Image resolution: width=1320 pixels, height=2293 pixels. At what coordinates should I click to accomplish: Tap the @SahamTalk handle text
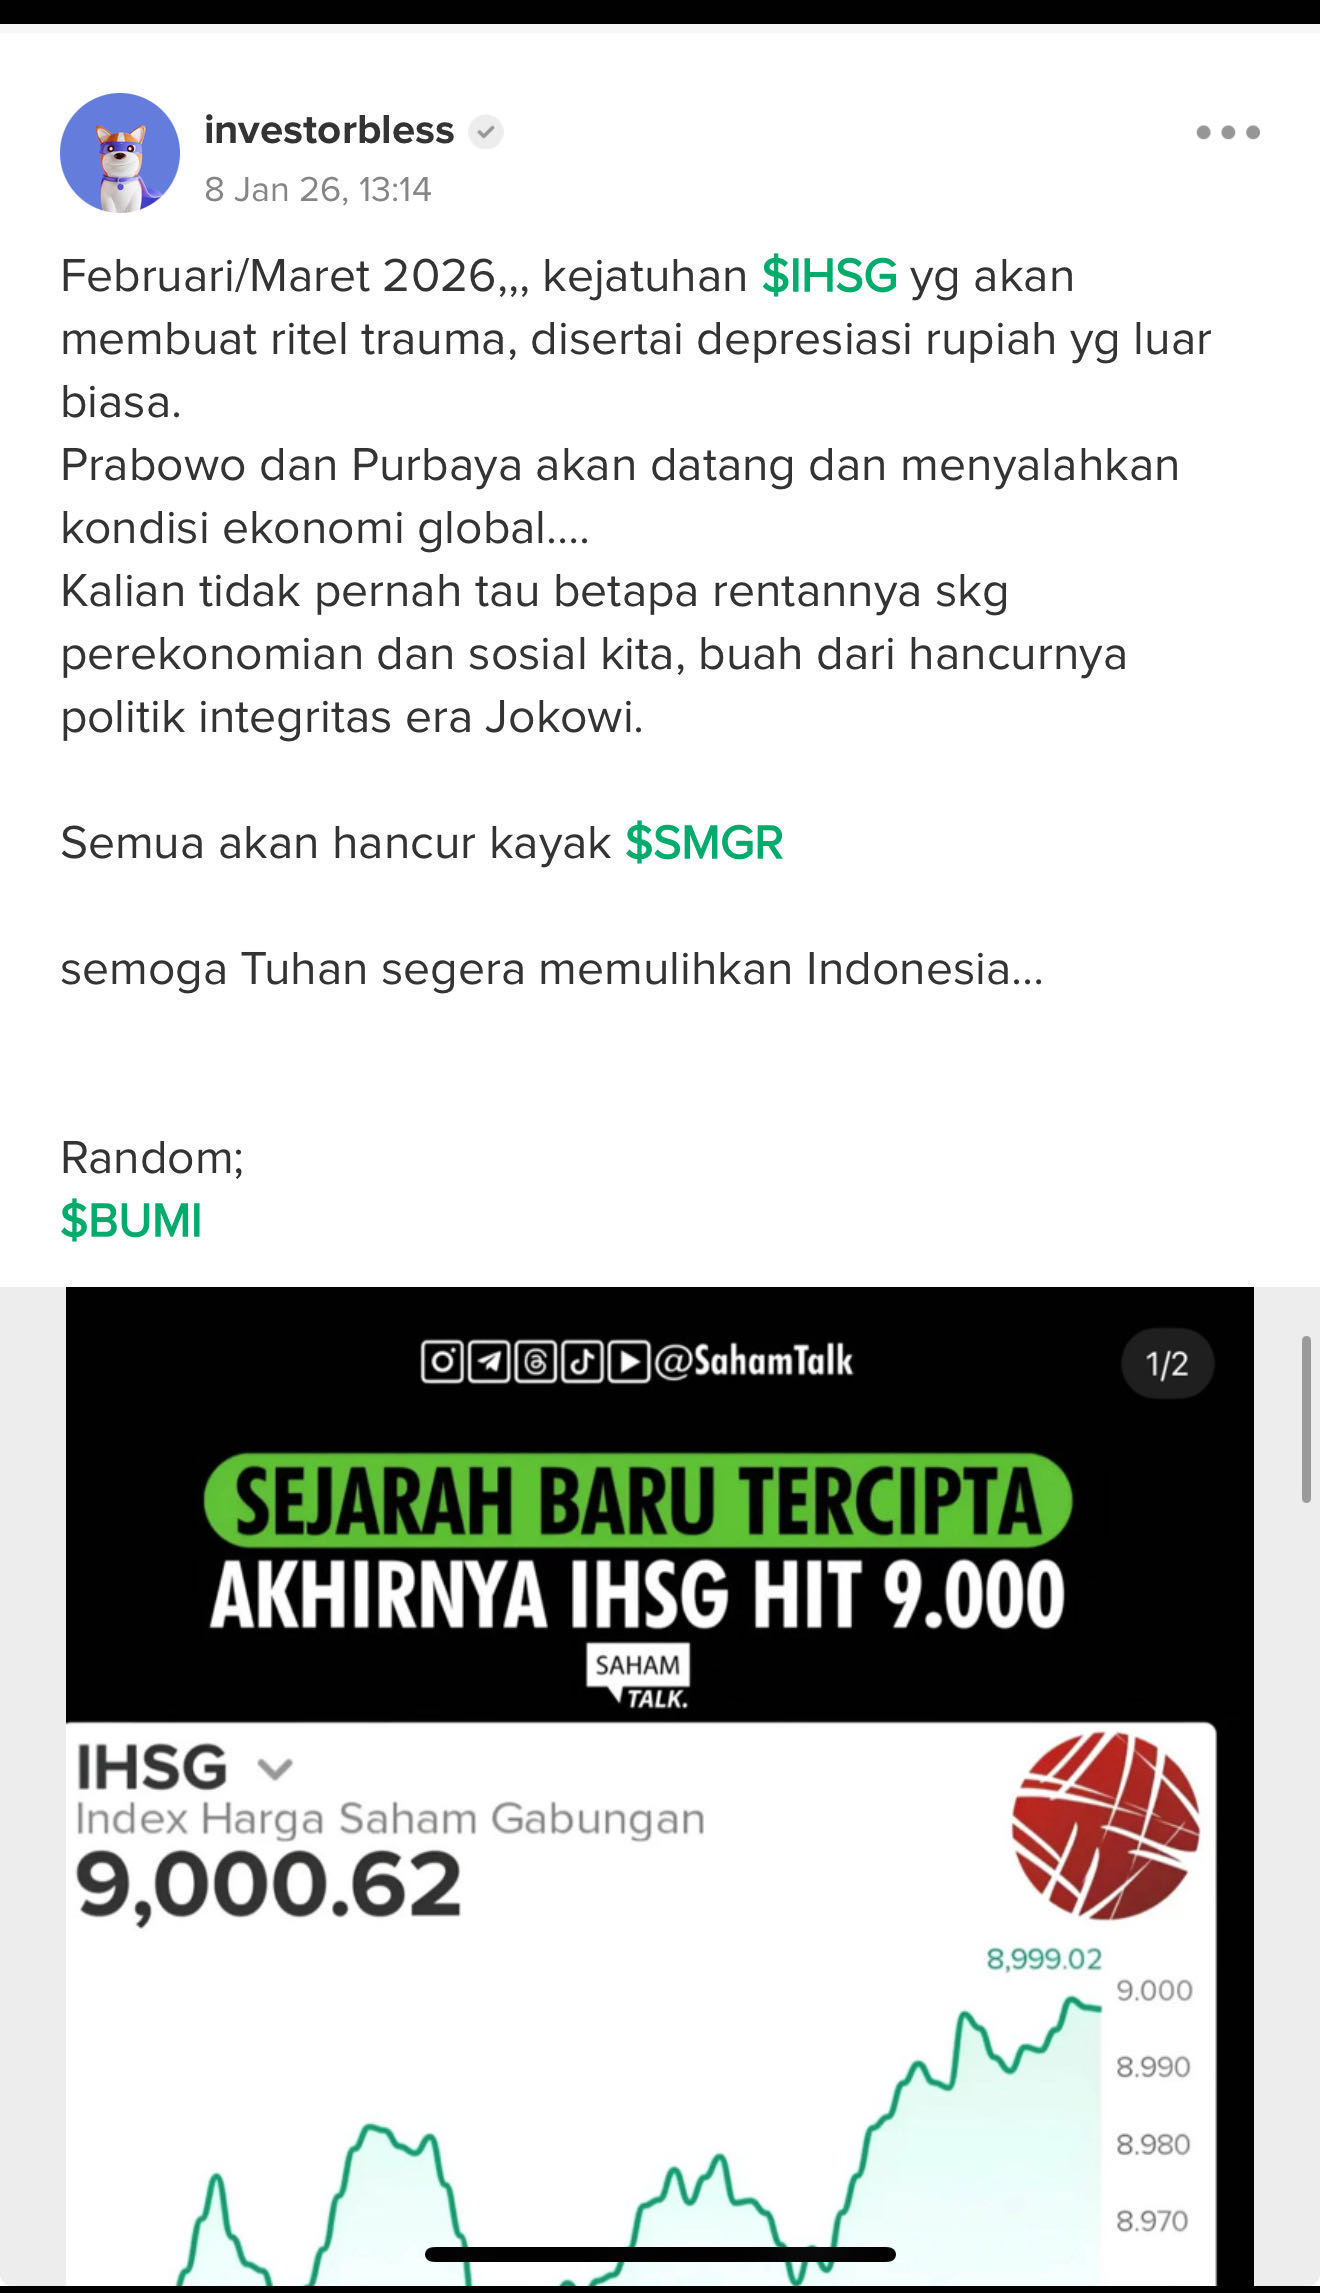point(754,1362)
